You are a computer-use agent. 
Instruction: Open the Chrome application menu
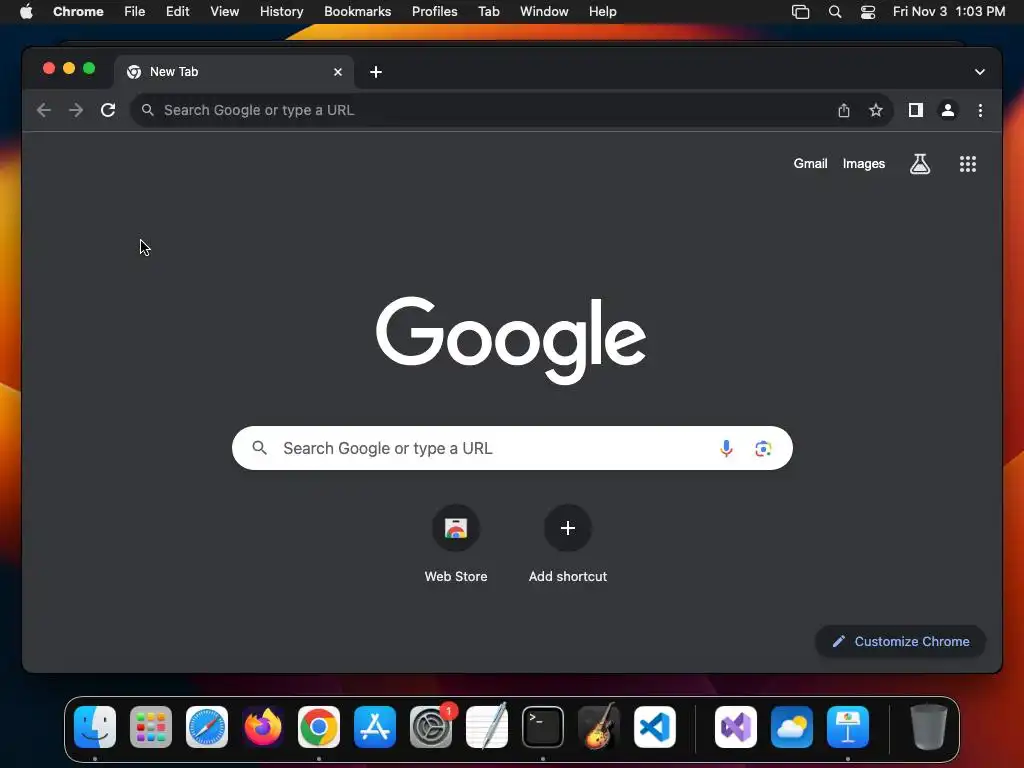(78, 12)
